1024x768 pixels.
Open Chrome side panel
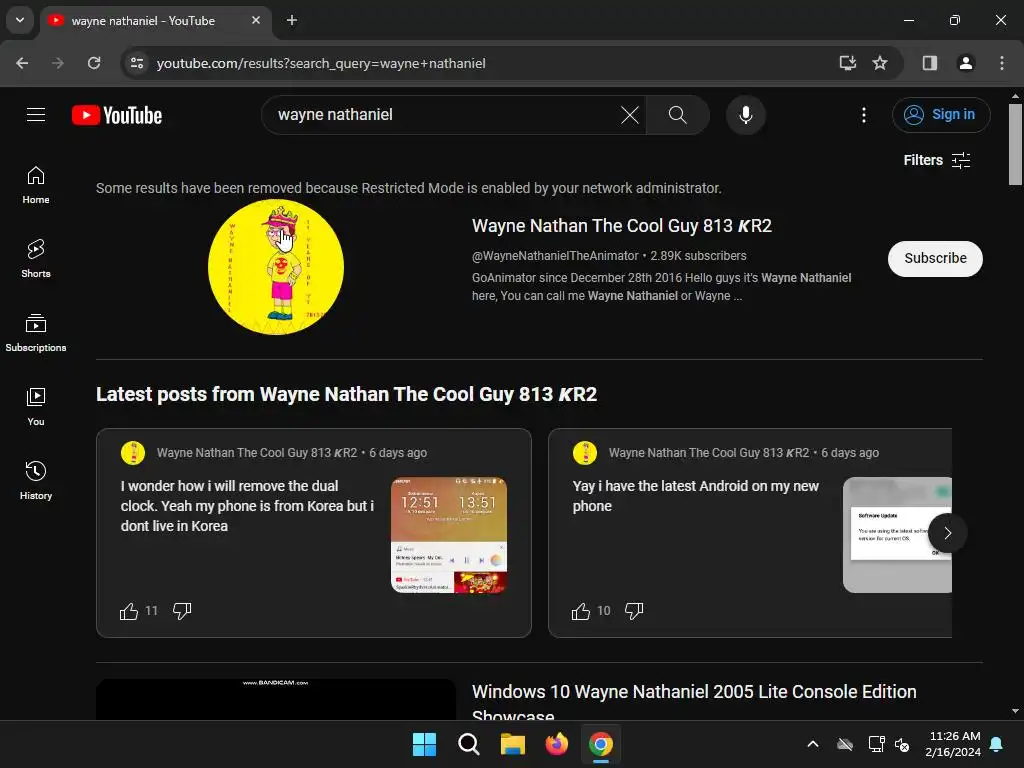click(x=930, y=63)
